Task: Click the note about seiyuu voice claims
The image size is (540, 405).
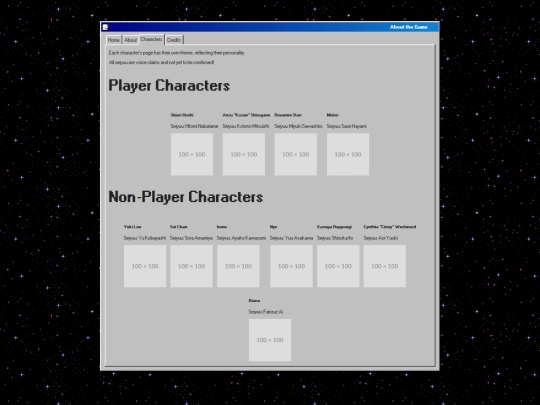Action: coord(161,62)
